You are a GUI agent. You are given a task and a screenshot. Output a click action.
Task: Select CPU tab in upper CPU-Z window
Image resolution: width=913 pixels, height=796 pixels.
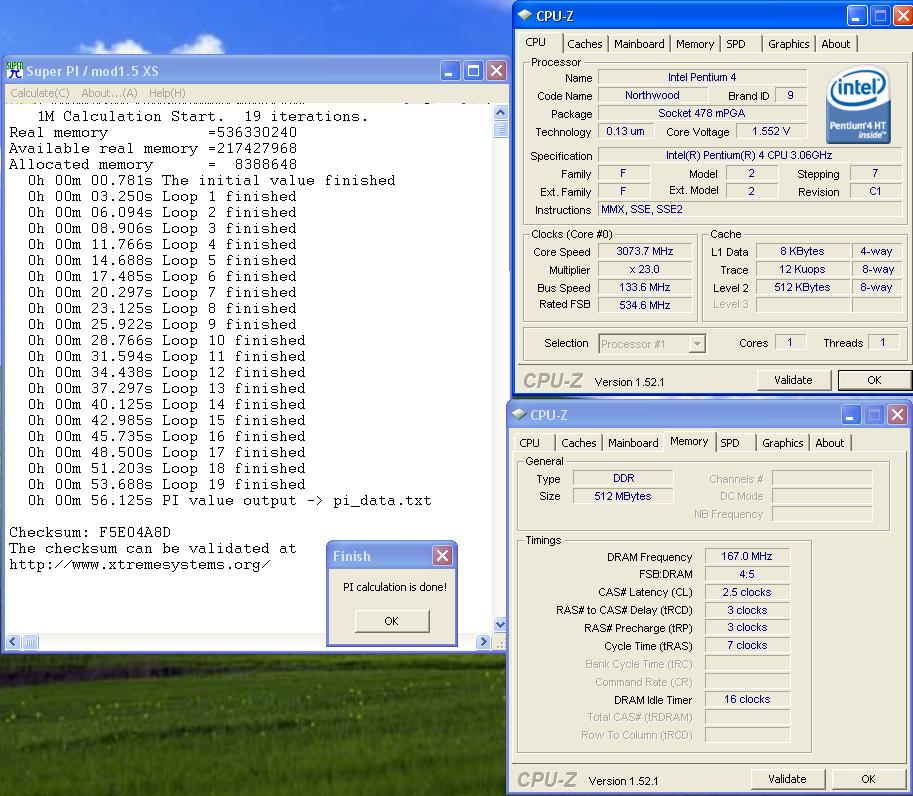pos(536,42)
